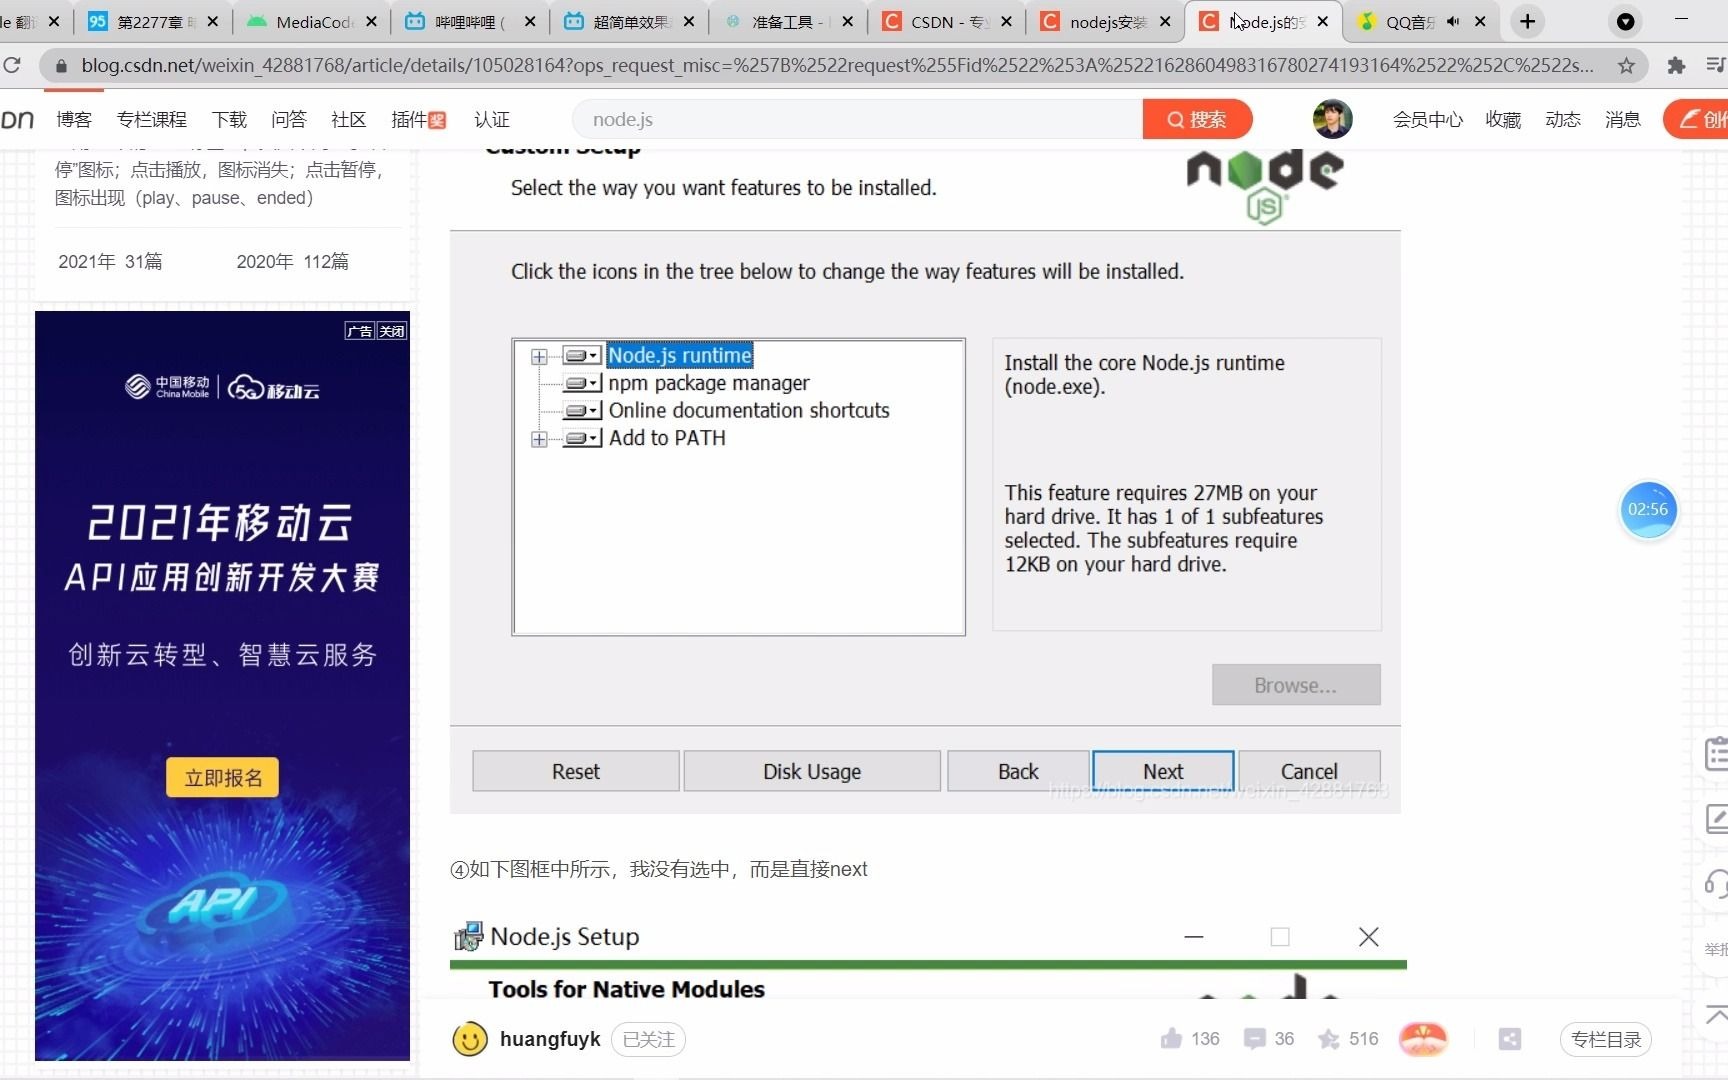This screenshot has height=1080, width=1728.
Task: Select npm package manager tree item
Action: click(x=709, y=383)
